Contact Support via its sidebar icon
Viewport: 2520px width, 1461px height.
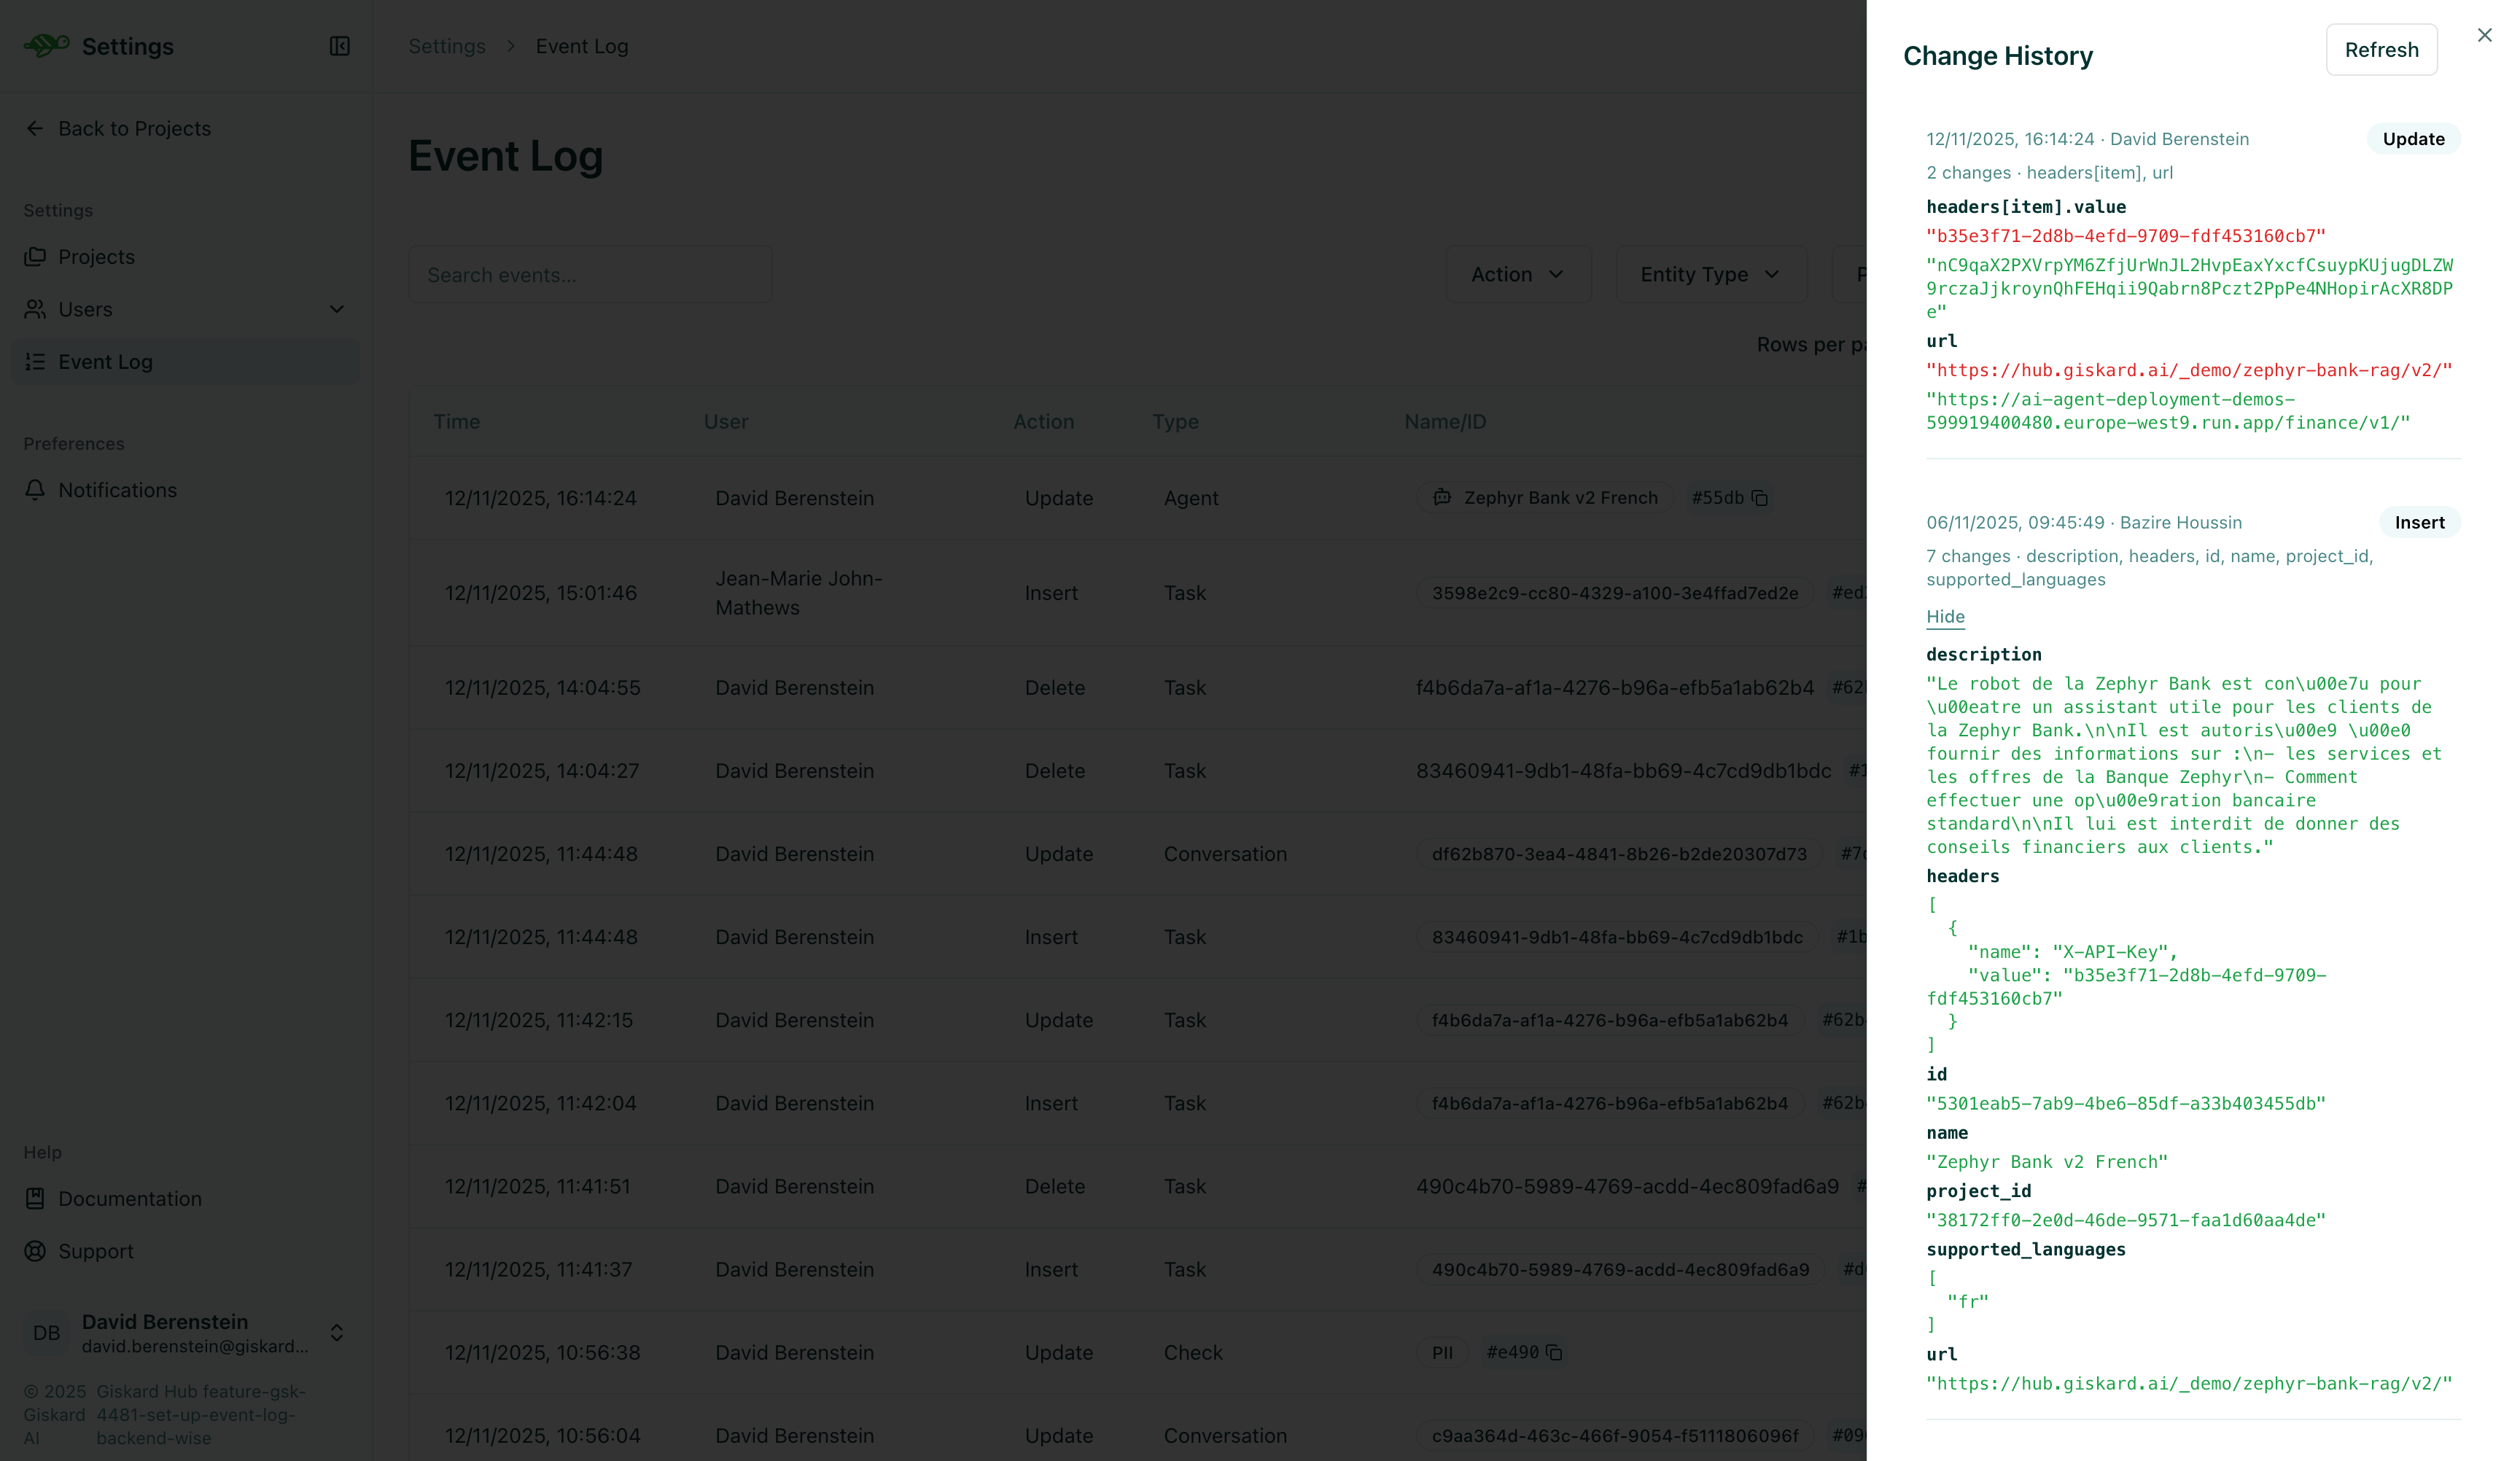point(36,1251)
